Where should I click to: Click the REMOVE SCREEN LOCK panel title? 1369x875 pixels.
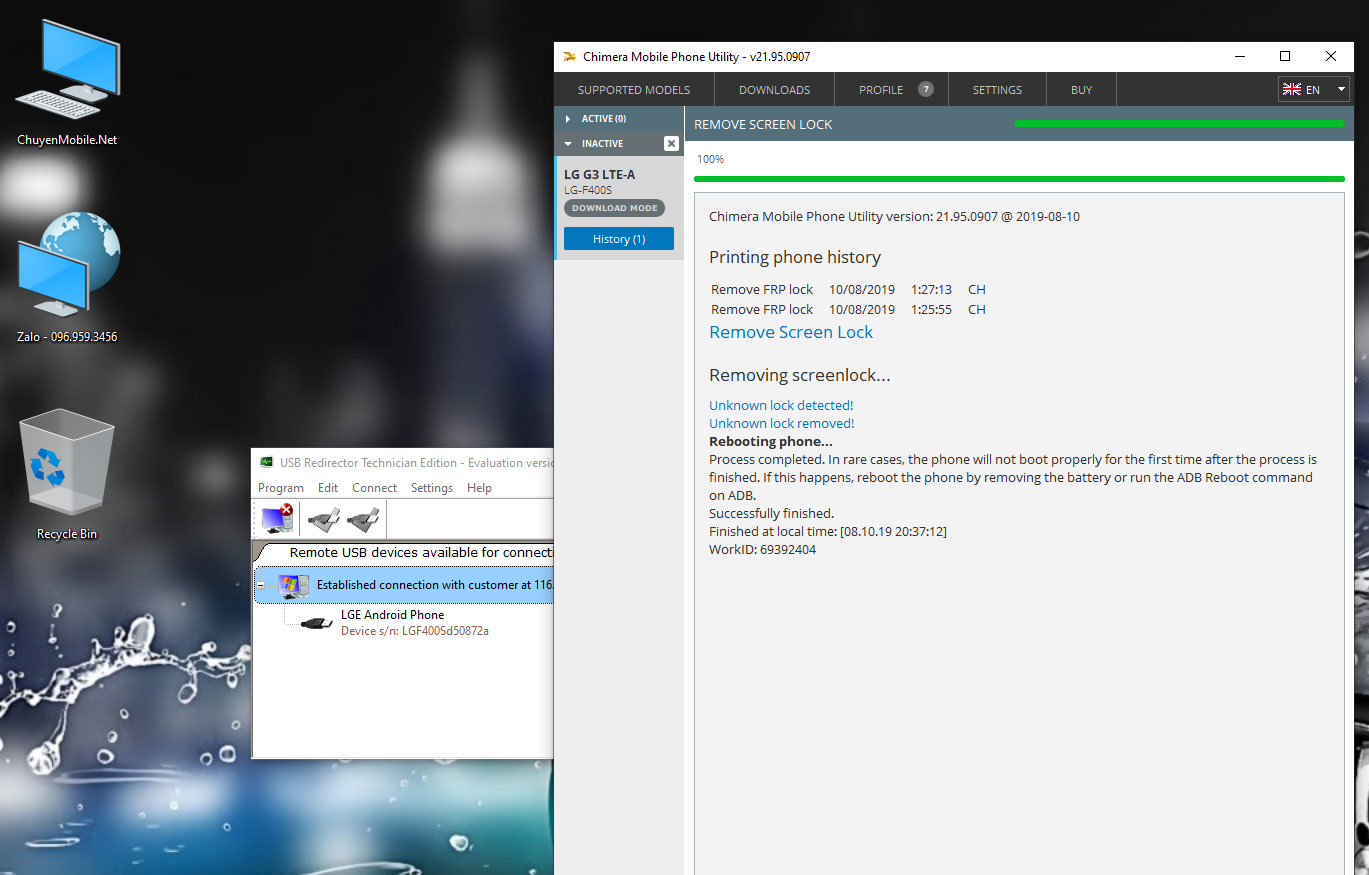pos(763,124)
